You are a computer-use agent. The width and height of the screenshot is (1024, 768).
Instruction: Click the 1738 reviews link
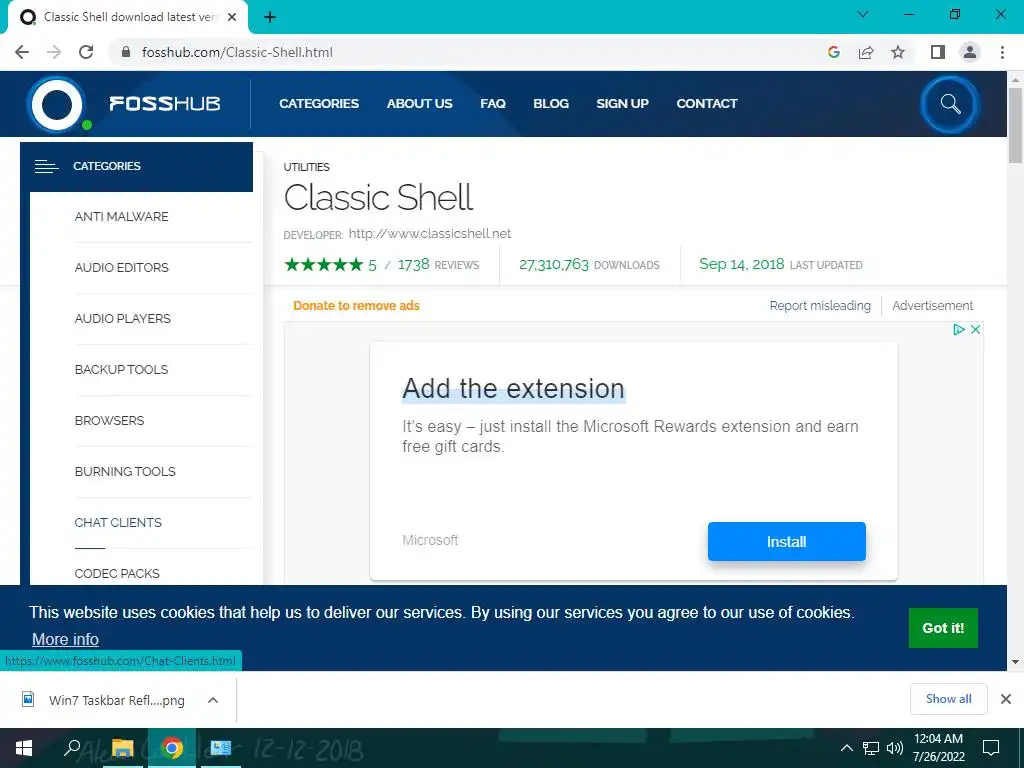[x=438, y=264]
